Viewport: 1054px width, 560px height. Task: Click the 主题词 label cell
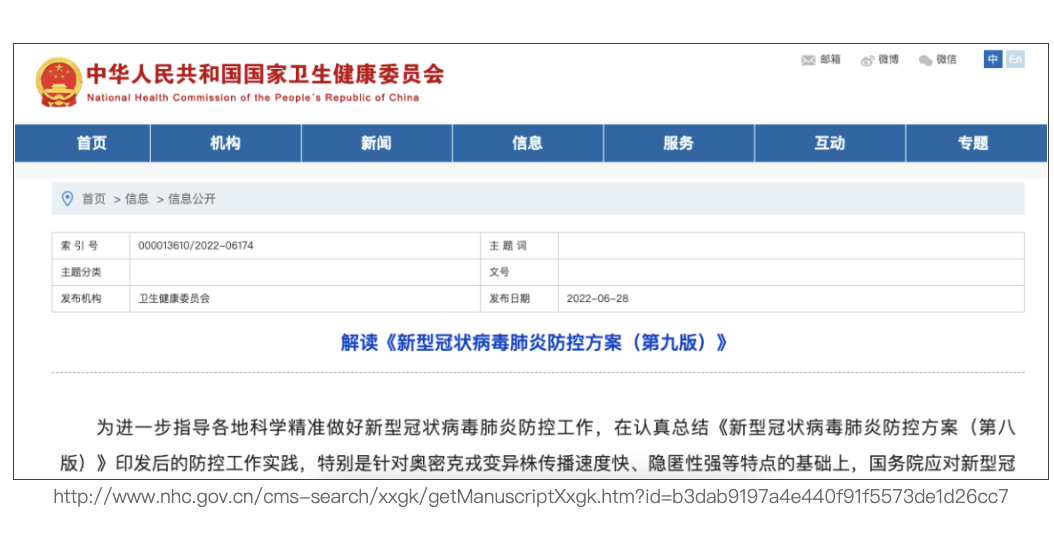point(520,246)
